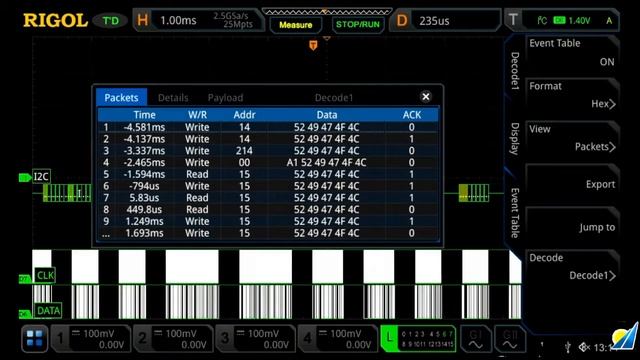Switch to the Details tab
The image size is (640, 360).
(x=173, y=98)
